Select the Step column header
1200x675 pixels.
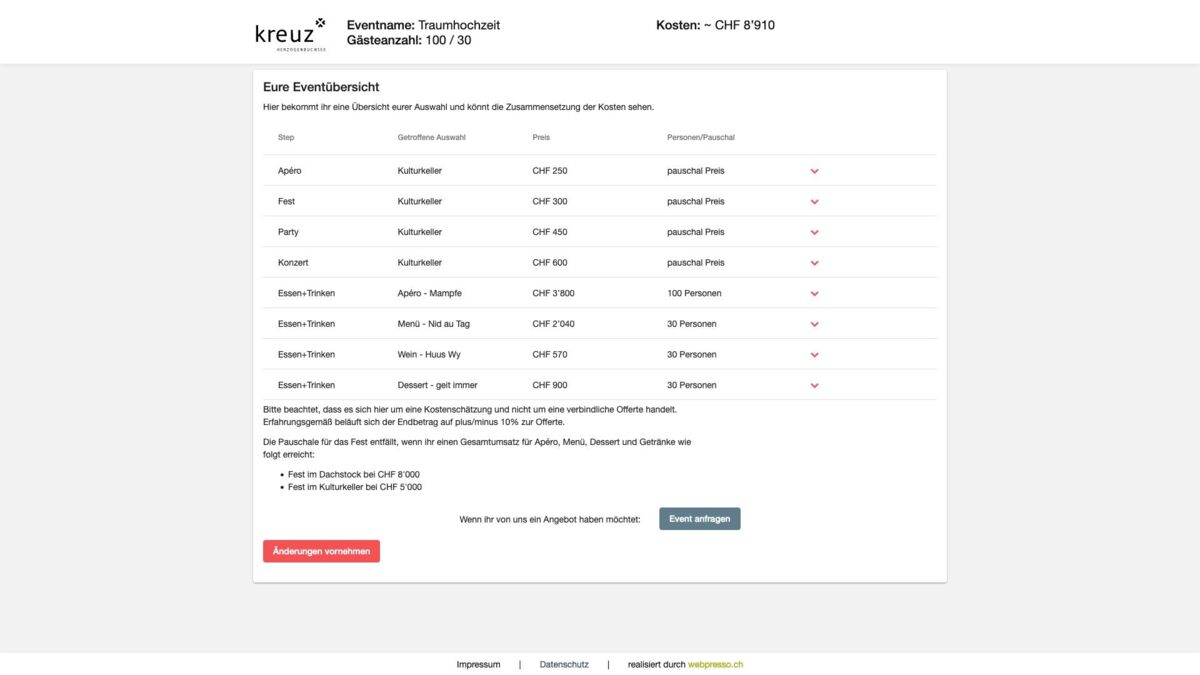tap(285, 137)
